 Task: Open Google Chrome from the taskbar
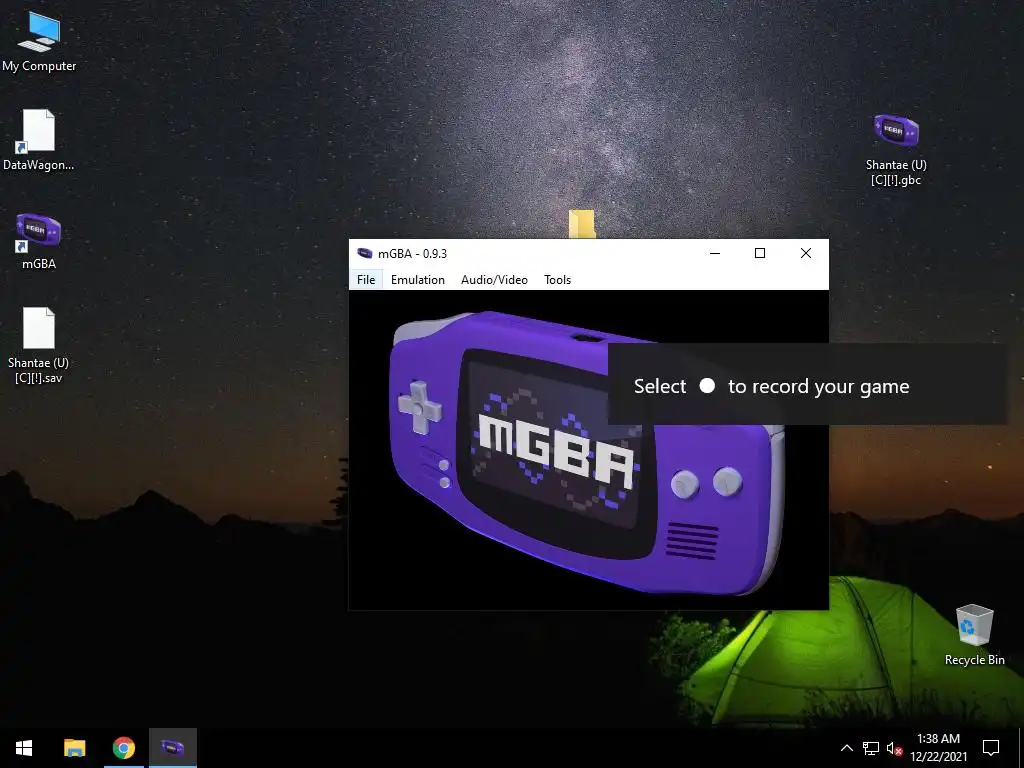pyautogui.click(x=123, y=748)
